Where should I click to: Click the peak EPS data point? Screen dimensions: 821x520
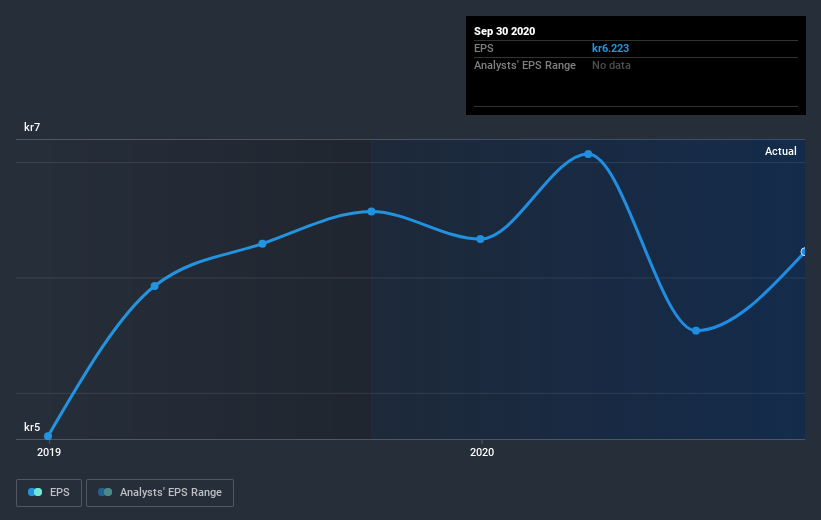click(588, 154)
